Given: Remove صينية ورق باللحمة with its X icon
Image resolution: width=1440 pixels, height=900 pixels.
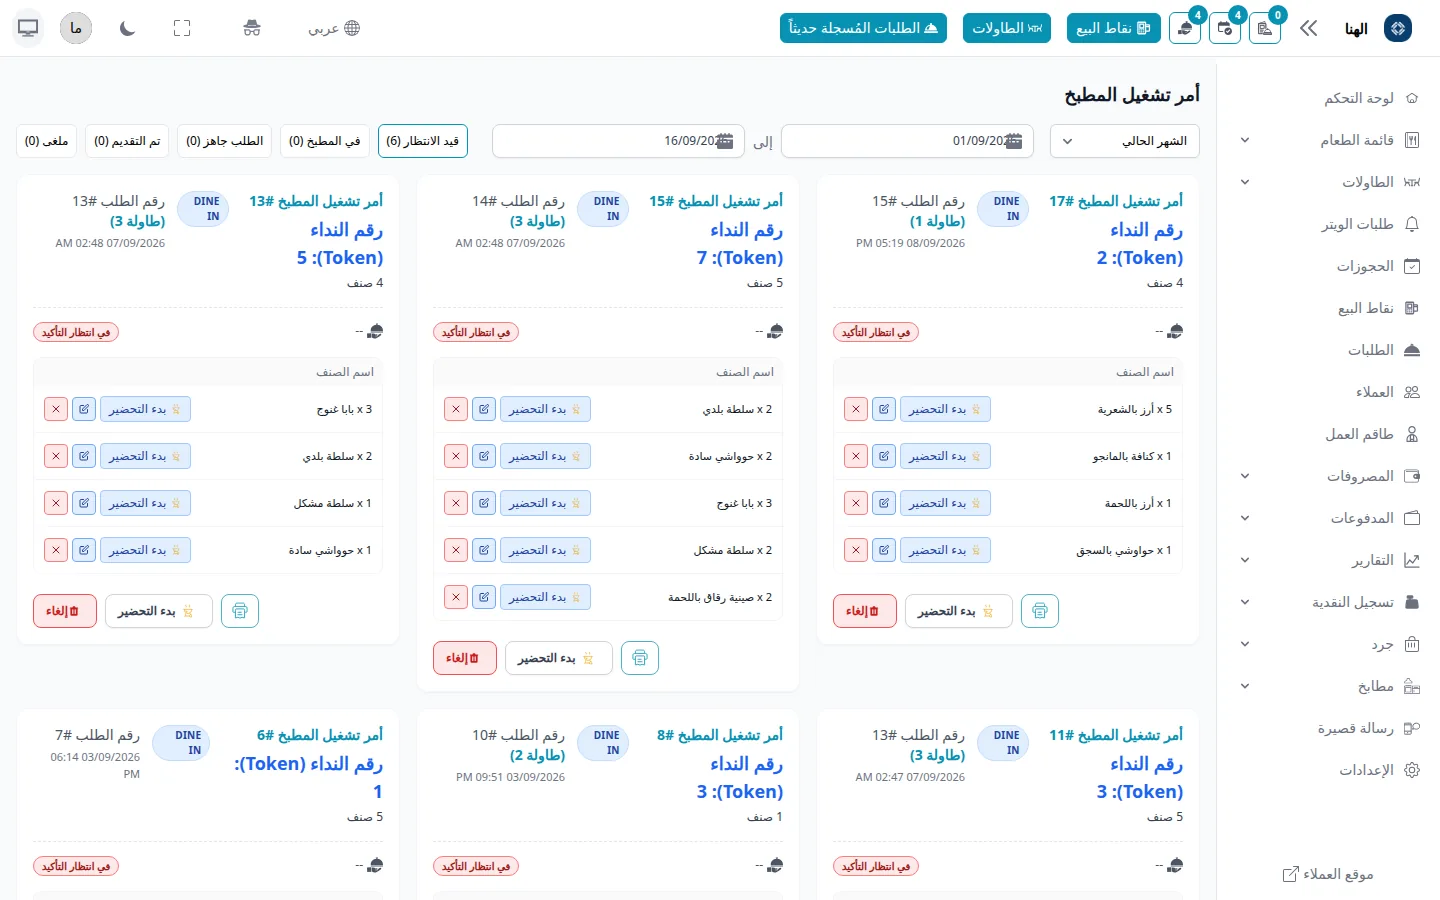Looking at the screenshot, I should click(456, 597).
